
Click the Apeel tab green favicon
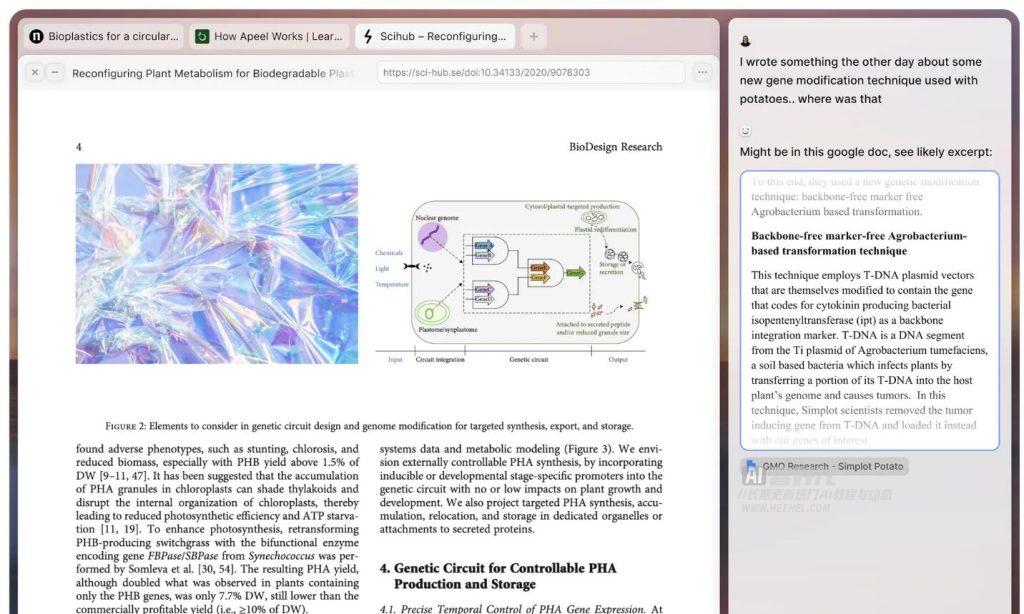pos(202,37)
